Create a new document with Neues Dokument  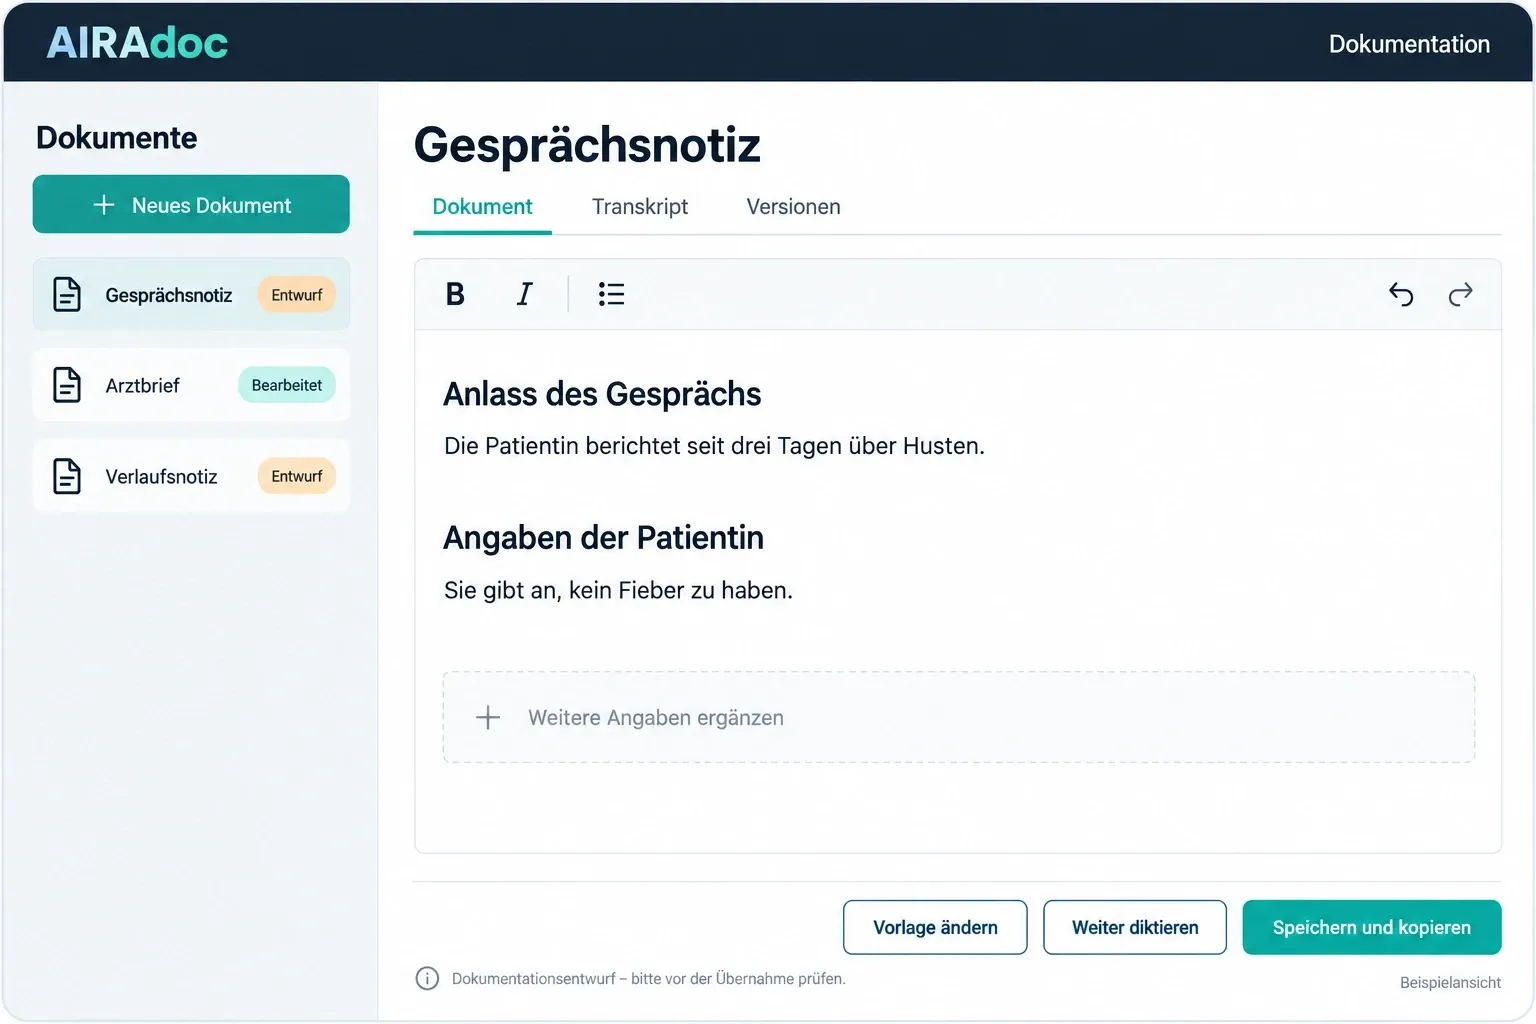pos(191,204)
